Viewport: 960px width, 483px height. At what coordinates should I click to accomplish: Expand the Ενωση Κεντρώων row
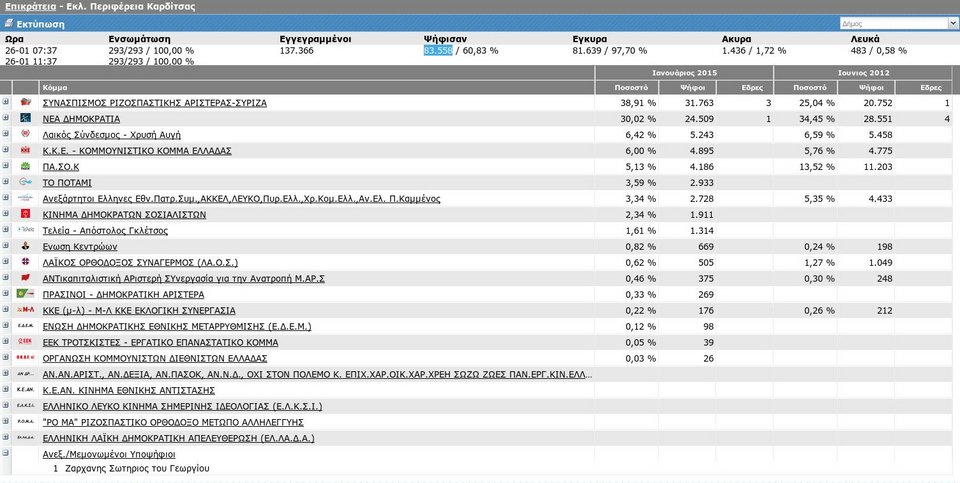(6, 247)
